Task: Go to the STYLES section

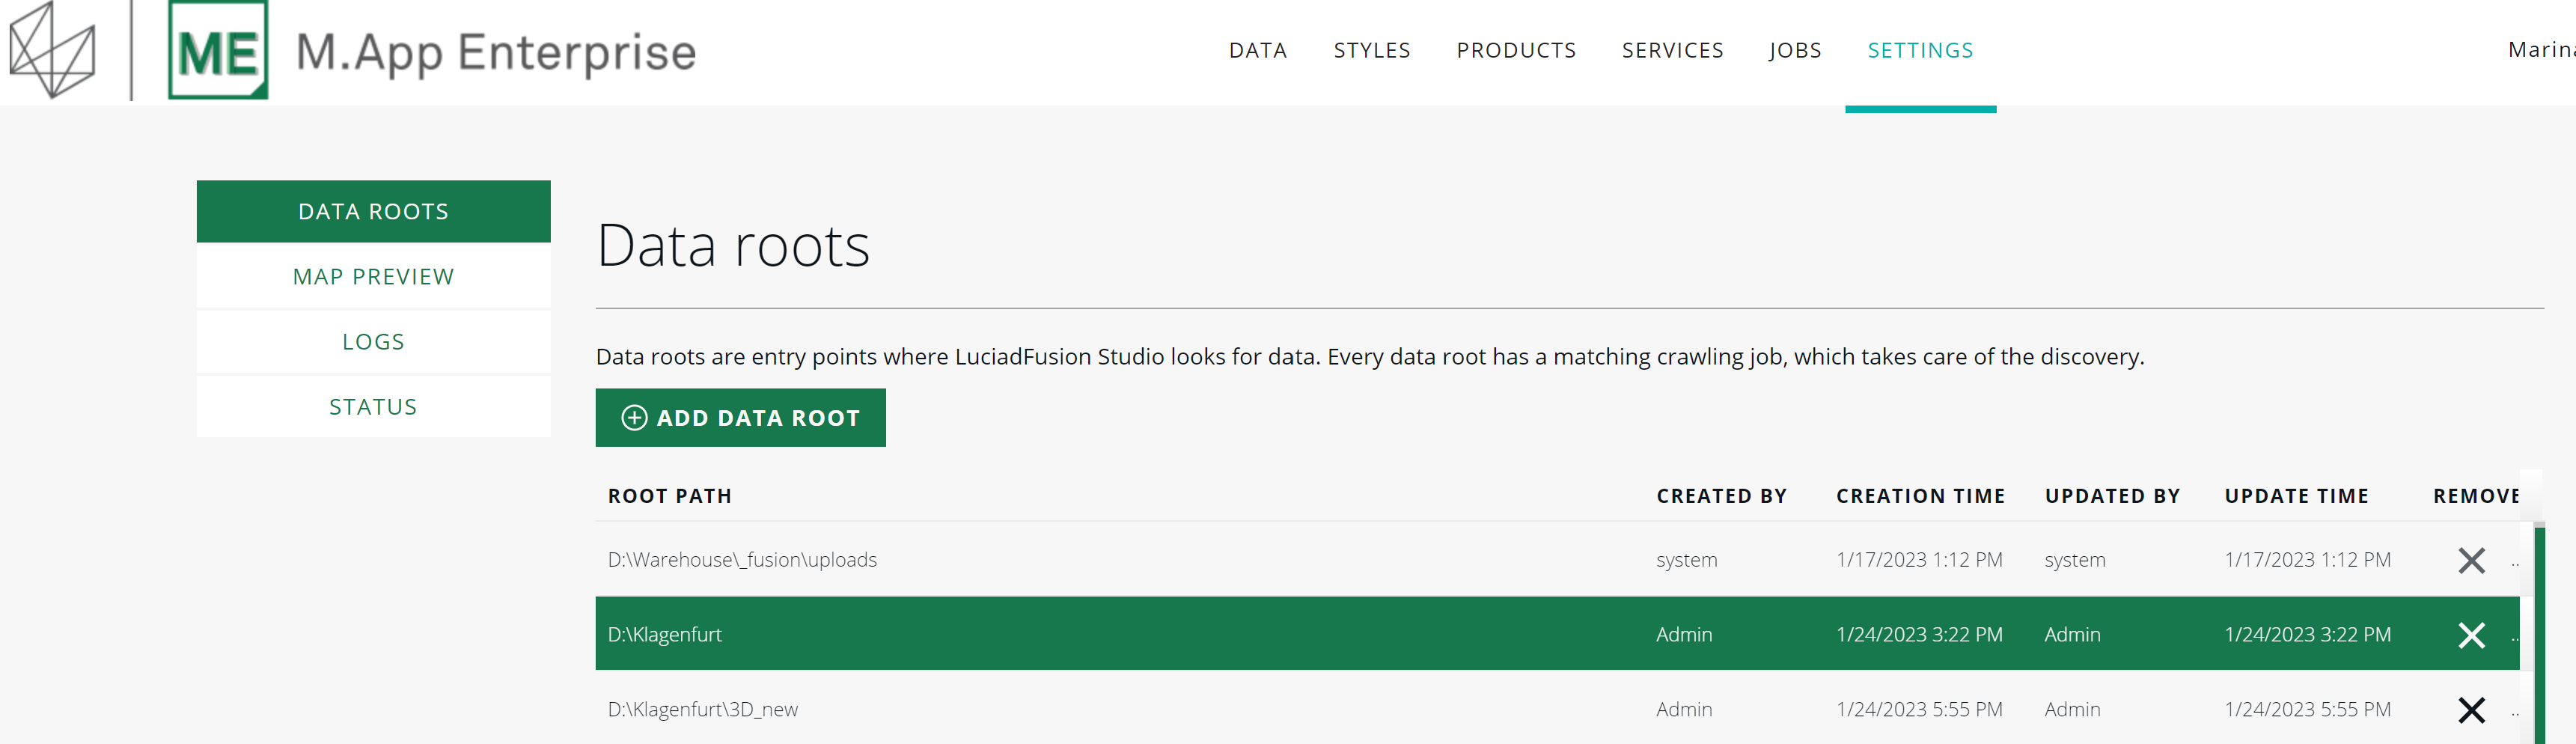Action: pyautogui.click(x=1371, y=50)
